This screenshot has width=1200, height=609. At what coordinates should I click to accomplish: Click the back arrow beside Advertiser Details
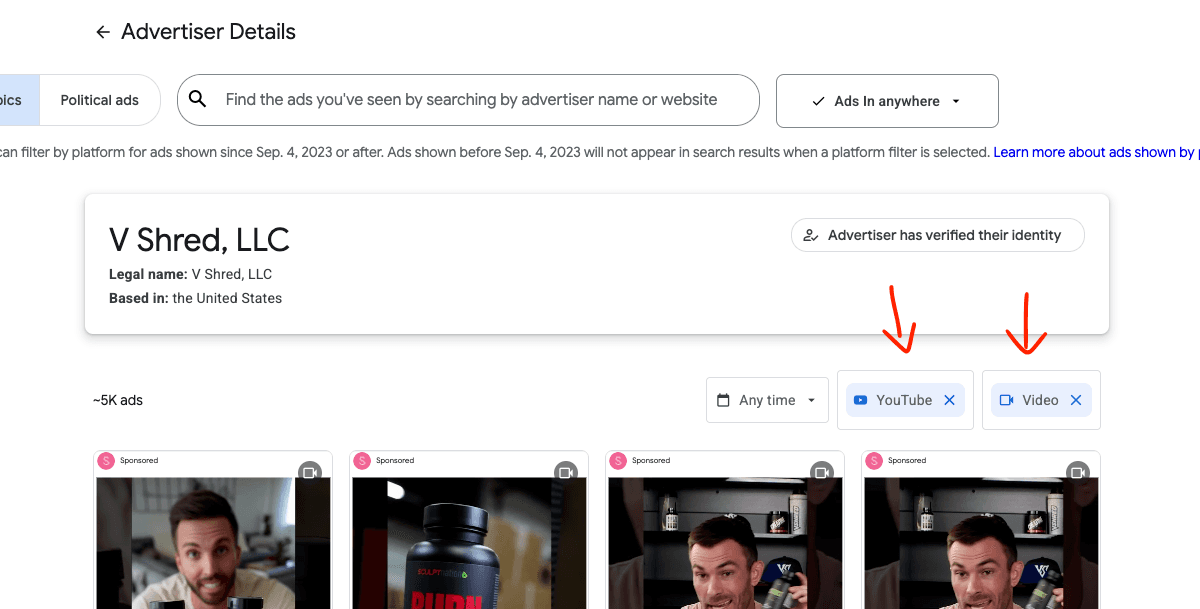click(x=102, y=31)
